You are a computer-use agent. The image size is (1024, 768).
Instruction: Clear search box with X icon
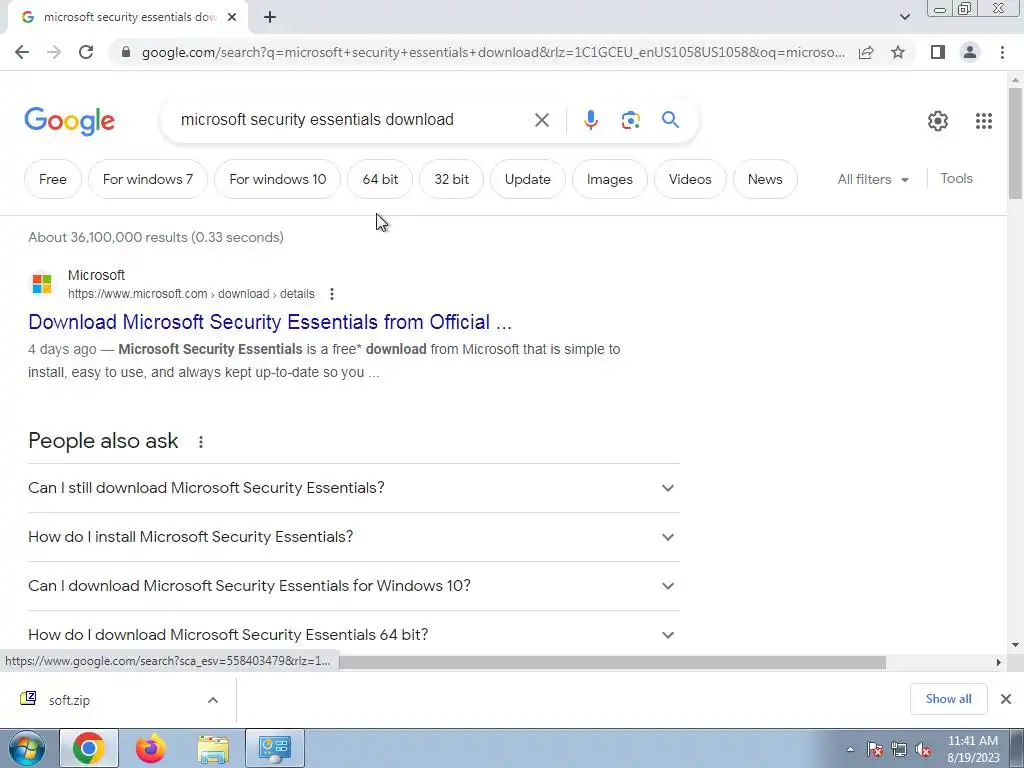tap(541, 120)
